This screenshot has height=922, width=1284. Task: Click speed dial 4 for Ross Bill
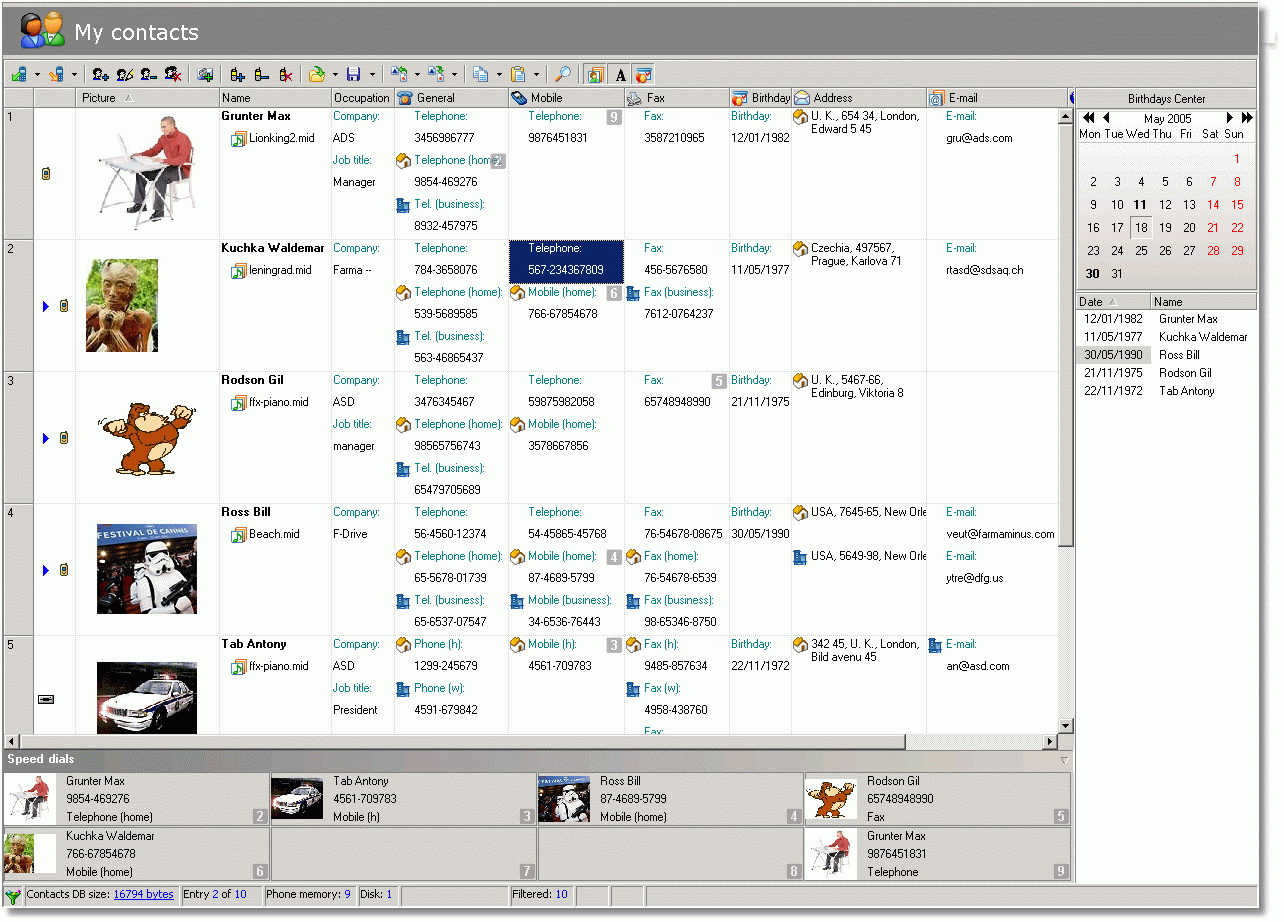point(671,799)
